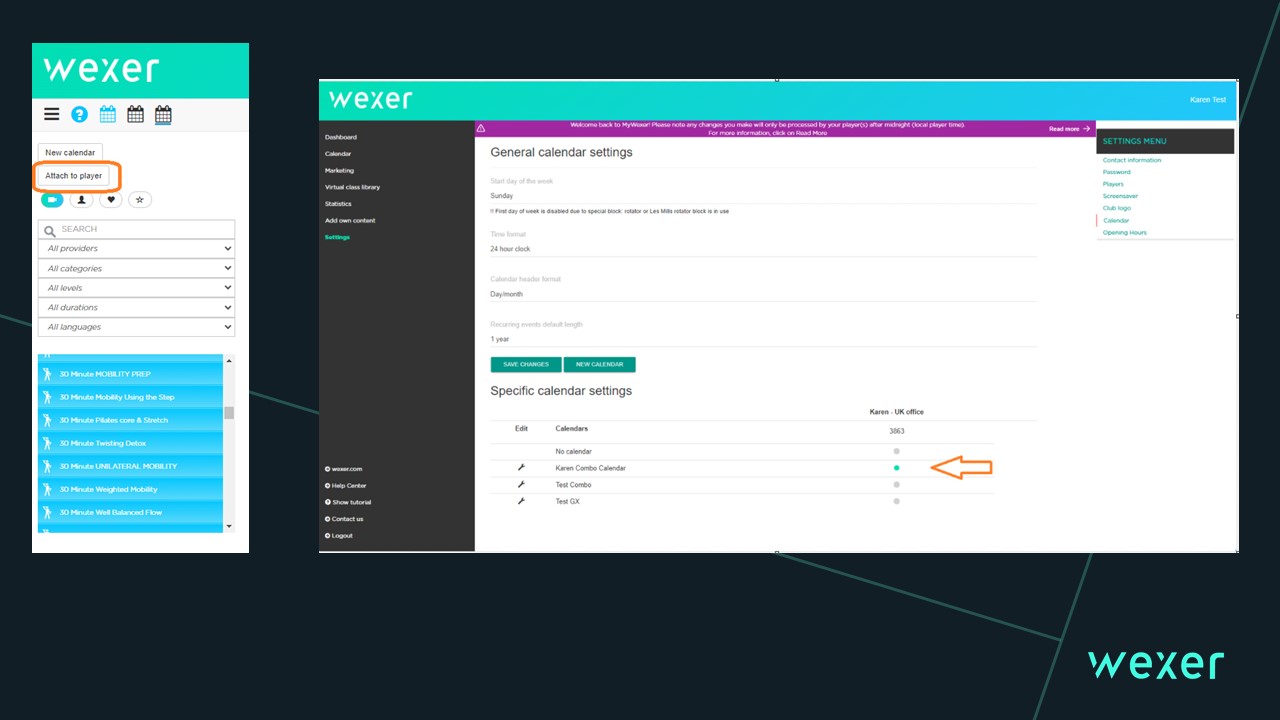This screenshot has height=720, width=1280.
Task: Click the video camera filter icon
Action: (x=51, y=200)
